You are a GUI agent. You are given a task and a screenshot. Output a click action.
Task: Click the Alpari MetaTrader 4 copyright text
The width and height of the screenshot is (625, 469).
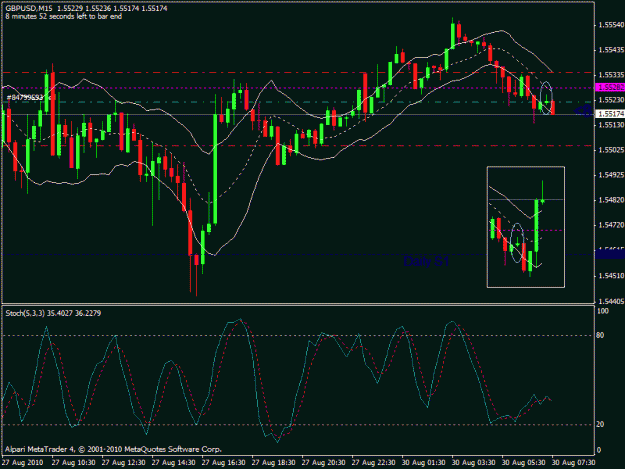[113, 449]
